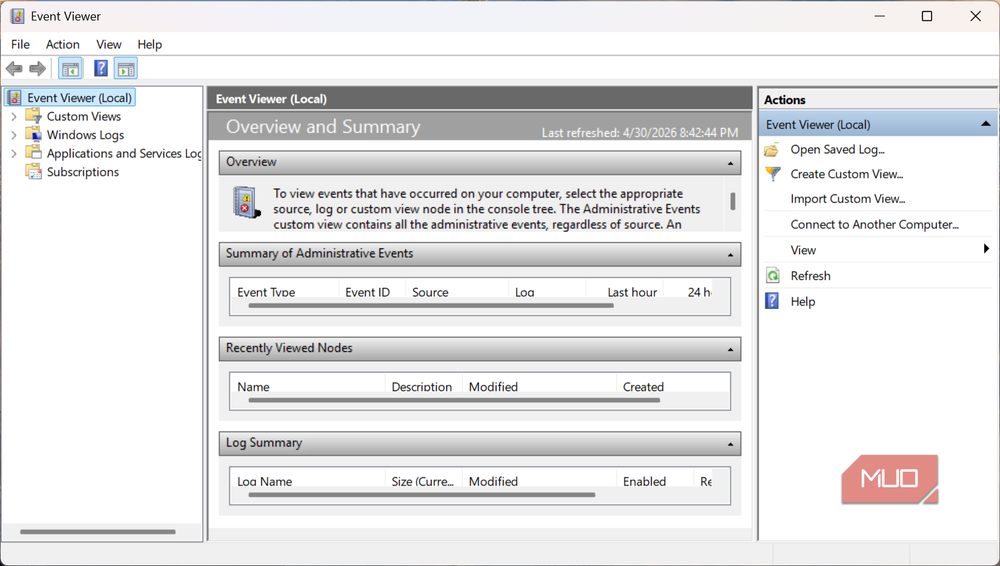Screen dimensions: 1000x566
Task: Click the Windows Logs folder icon
Action: point(33,134)
